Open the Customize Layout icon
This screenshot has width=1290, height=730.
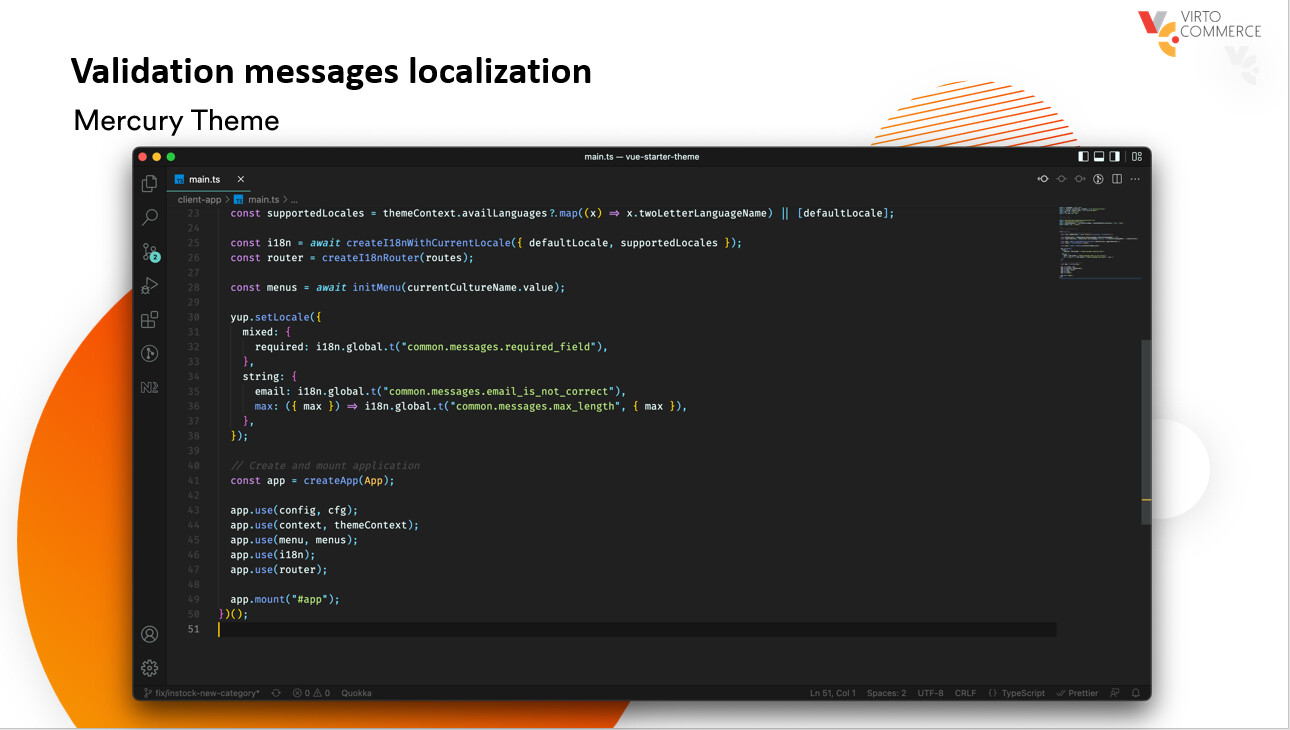pyautogui.click(x=1136, y=157)
